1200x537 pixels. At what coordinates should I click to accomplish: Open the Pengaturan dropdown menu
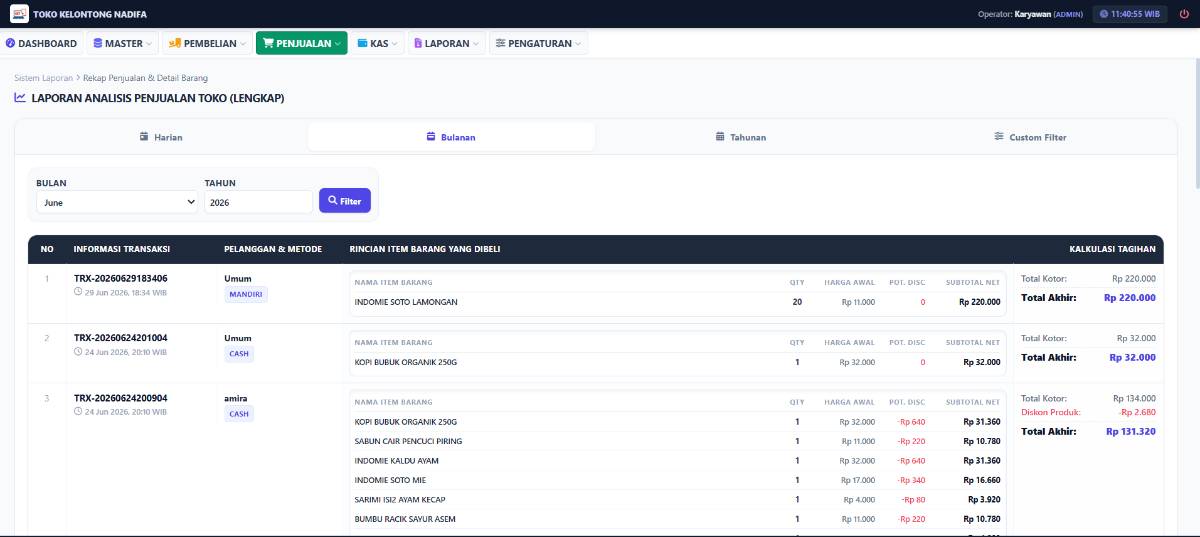point(540,43)
